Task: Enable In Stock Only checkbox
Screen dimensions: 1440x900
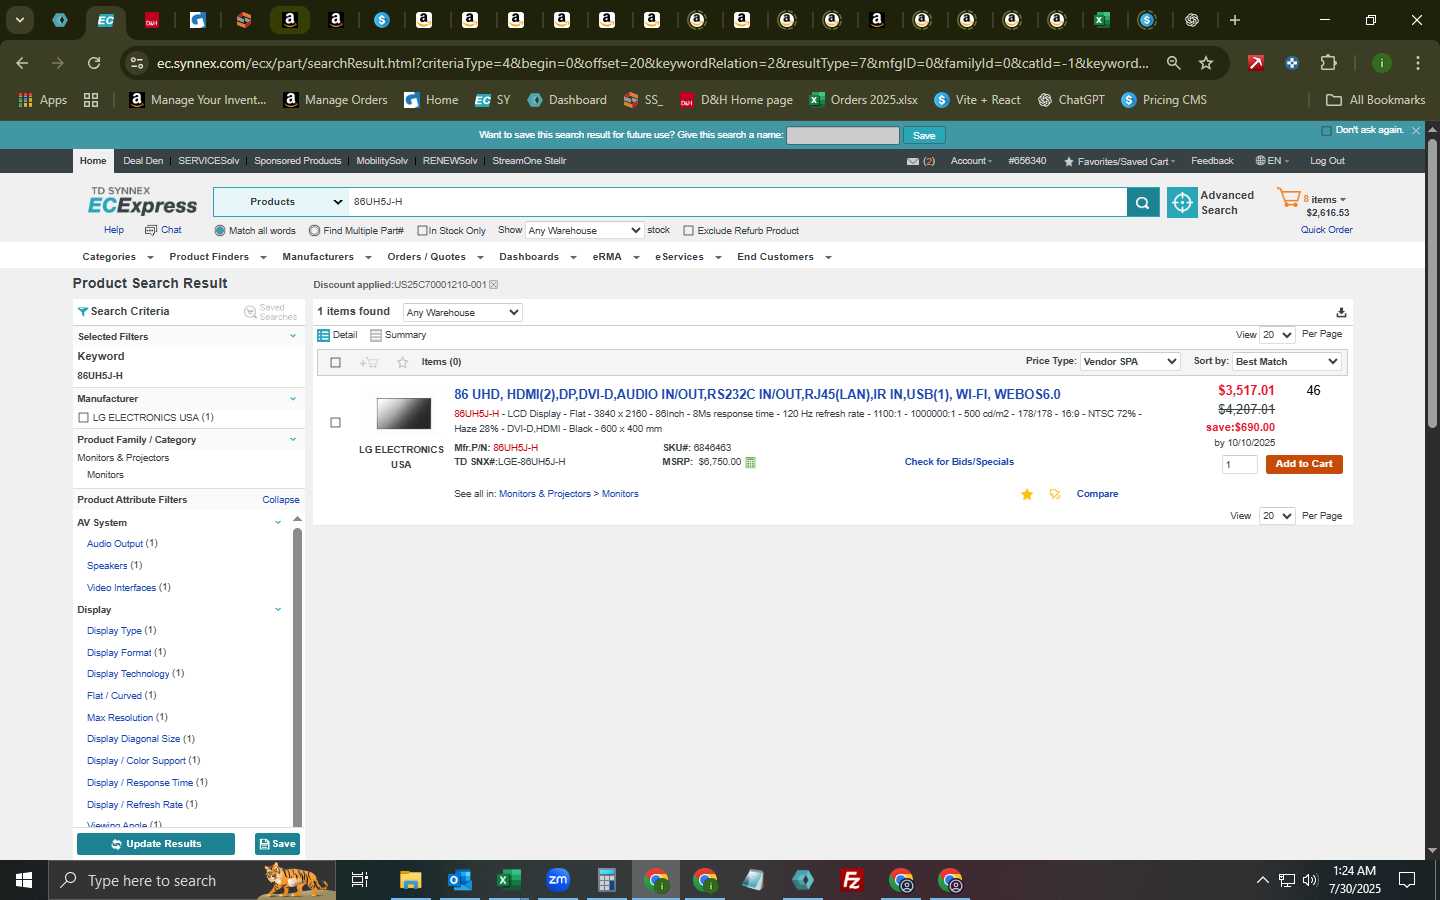Action: point(422,231)
